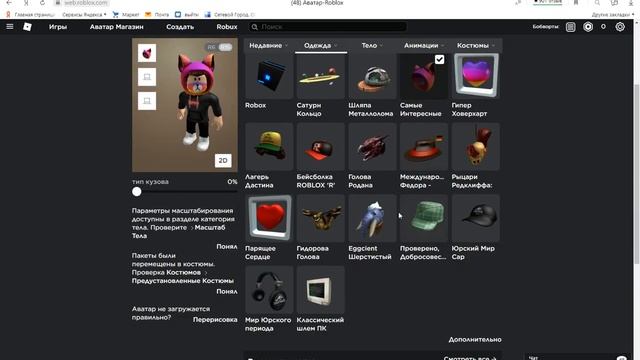Select the Robox black cube item
The image size is (640, 360).
269,77
